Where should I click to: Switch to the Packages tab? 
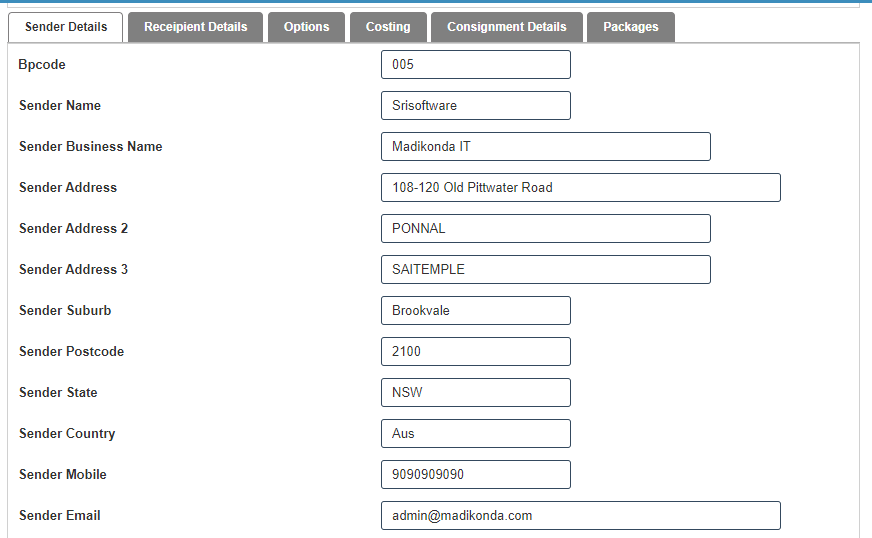(631, 27)
